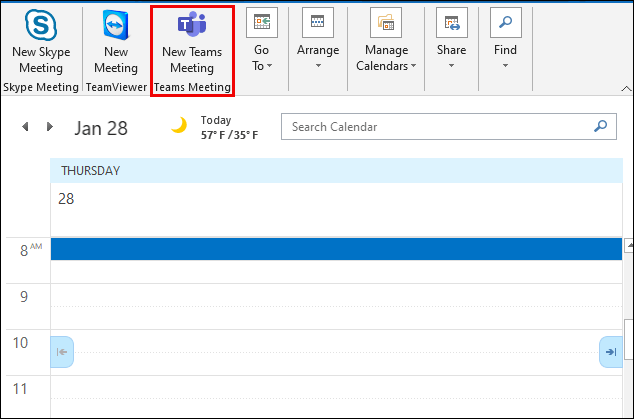Jump to the next appointment tab
The width and height of the screenshot is (634, 419).
[611, 352]
